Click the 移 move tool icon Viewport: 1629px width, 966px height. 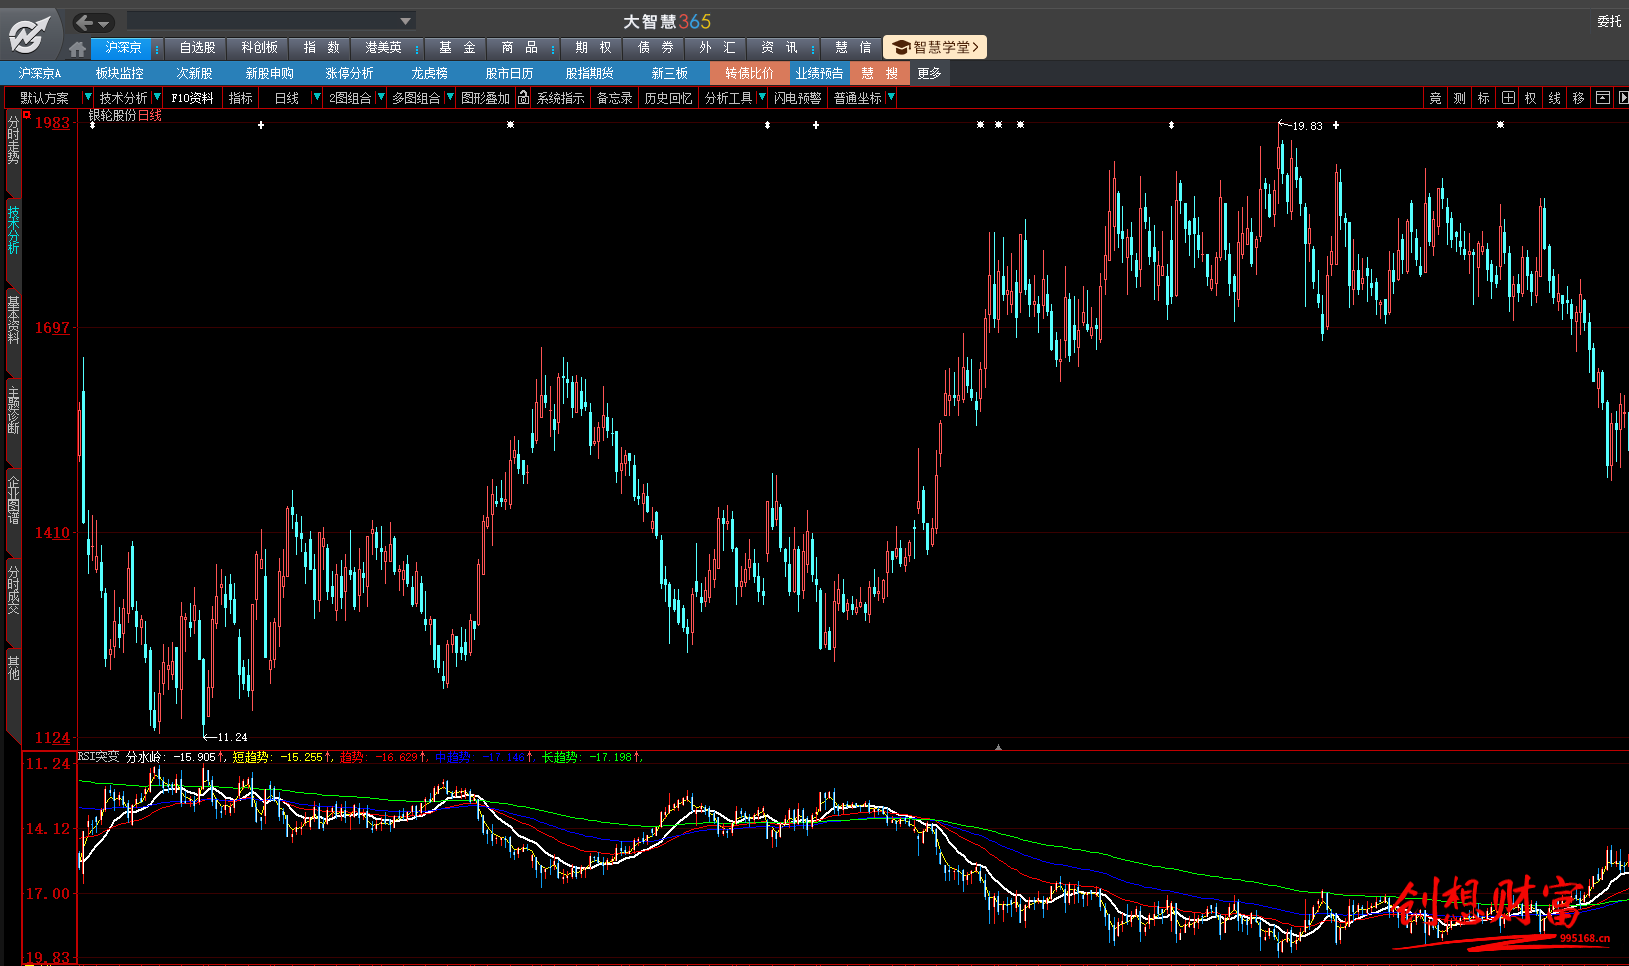[x=1578, y=97]
